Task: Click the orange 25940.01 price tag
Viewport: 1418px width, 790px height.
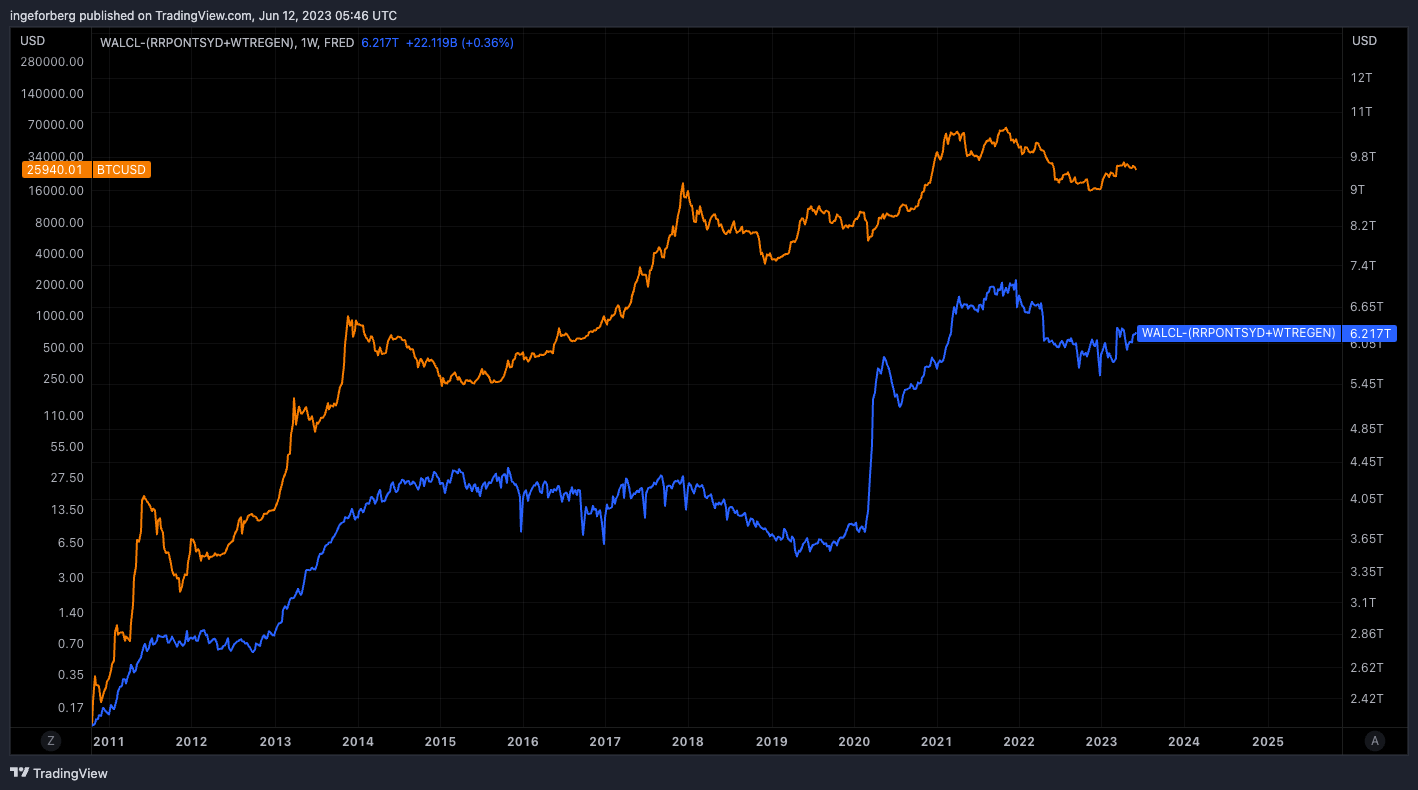Action: (54, 170)
